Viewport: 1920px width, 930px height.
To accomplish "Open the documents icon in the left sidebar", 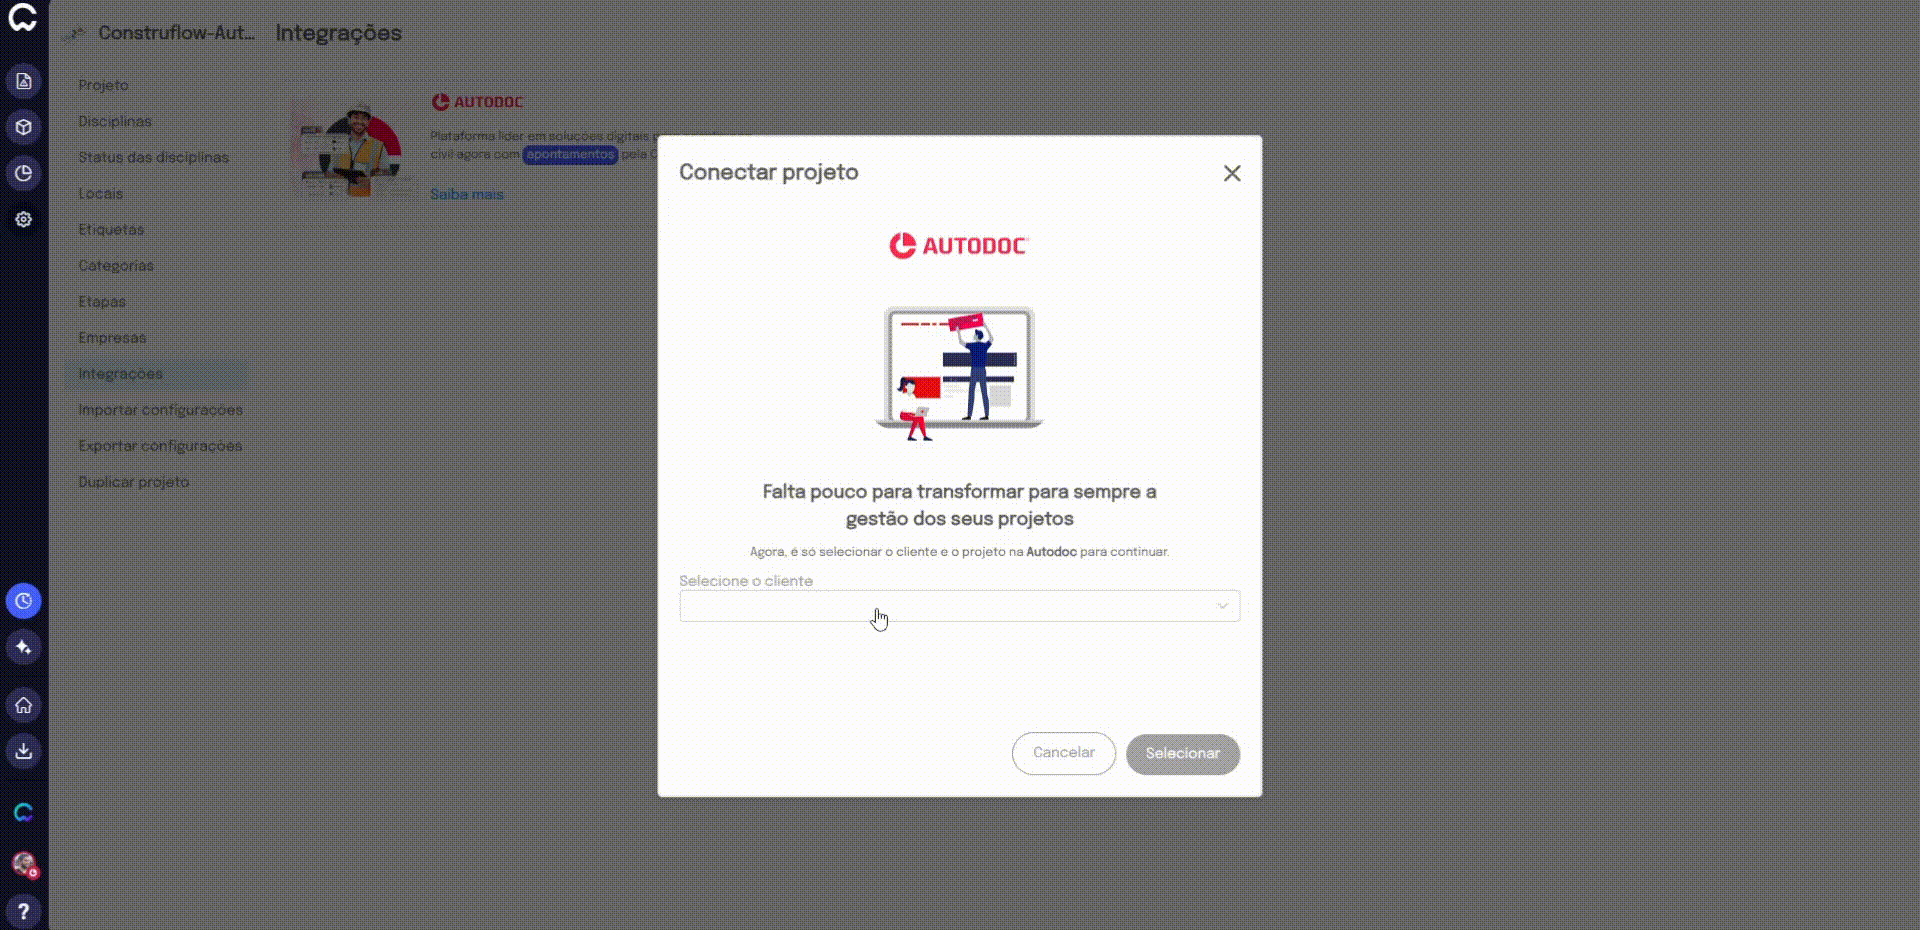I will click(24, 81).
